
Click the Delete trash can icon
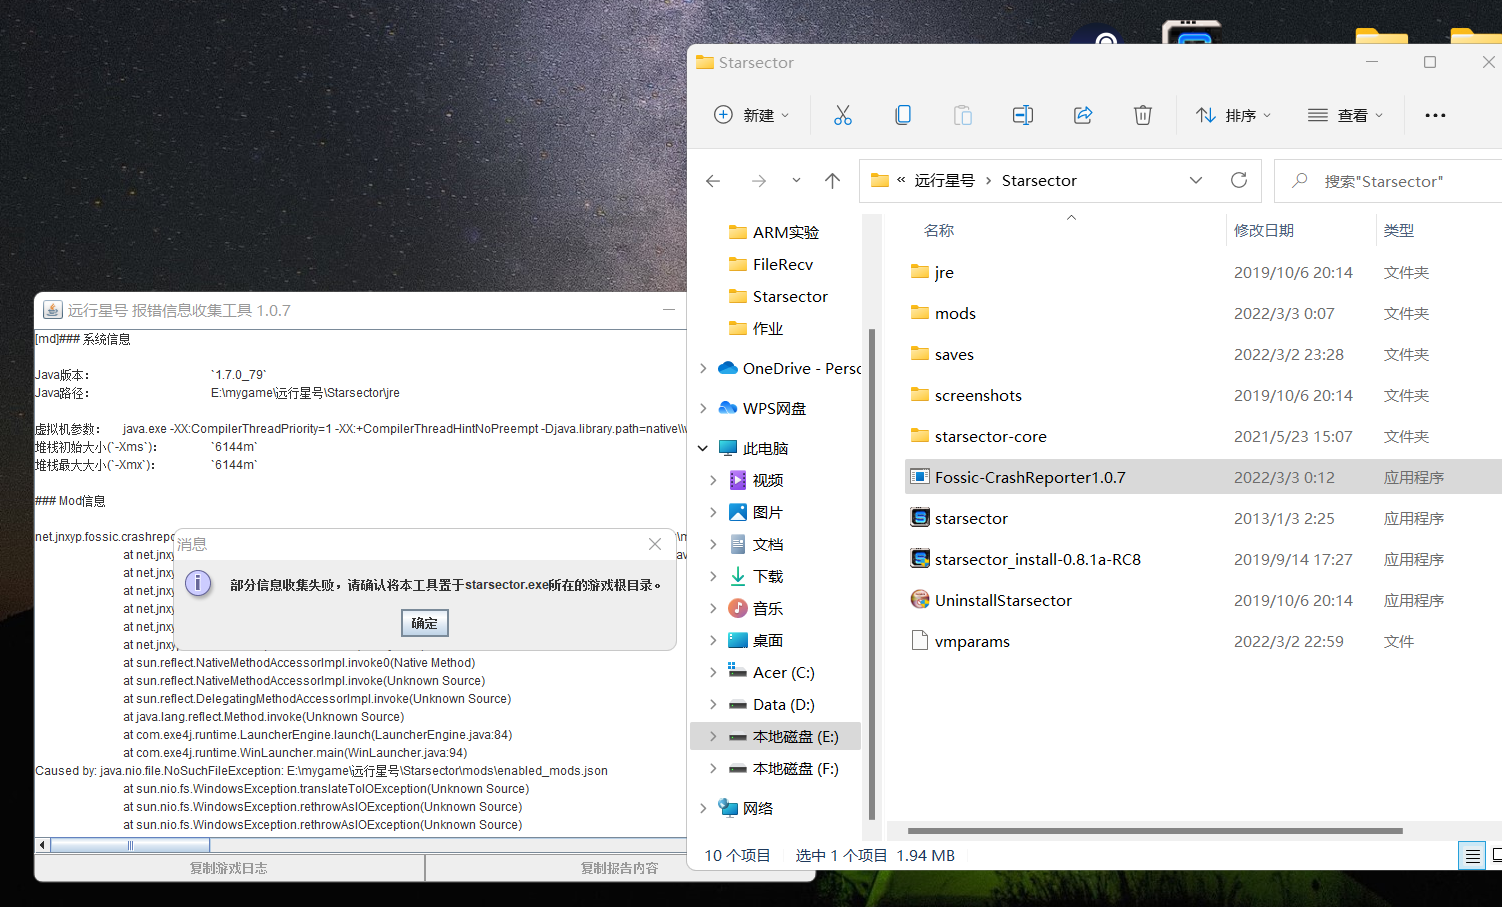[x=1142, y=115]
